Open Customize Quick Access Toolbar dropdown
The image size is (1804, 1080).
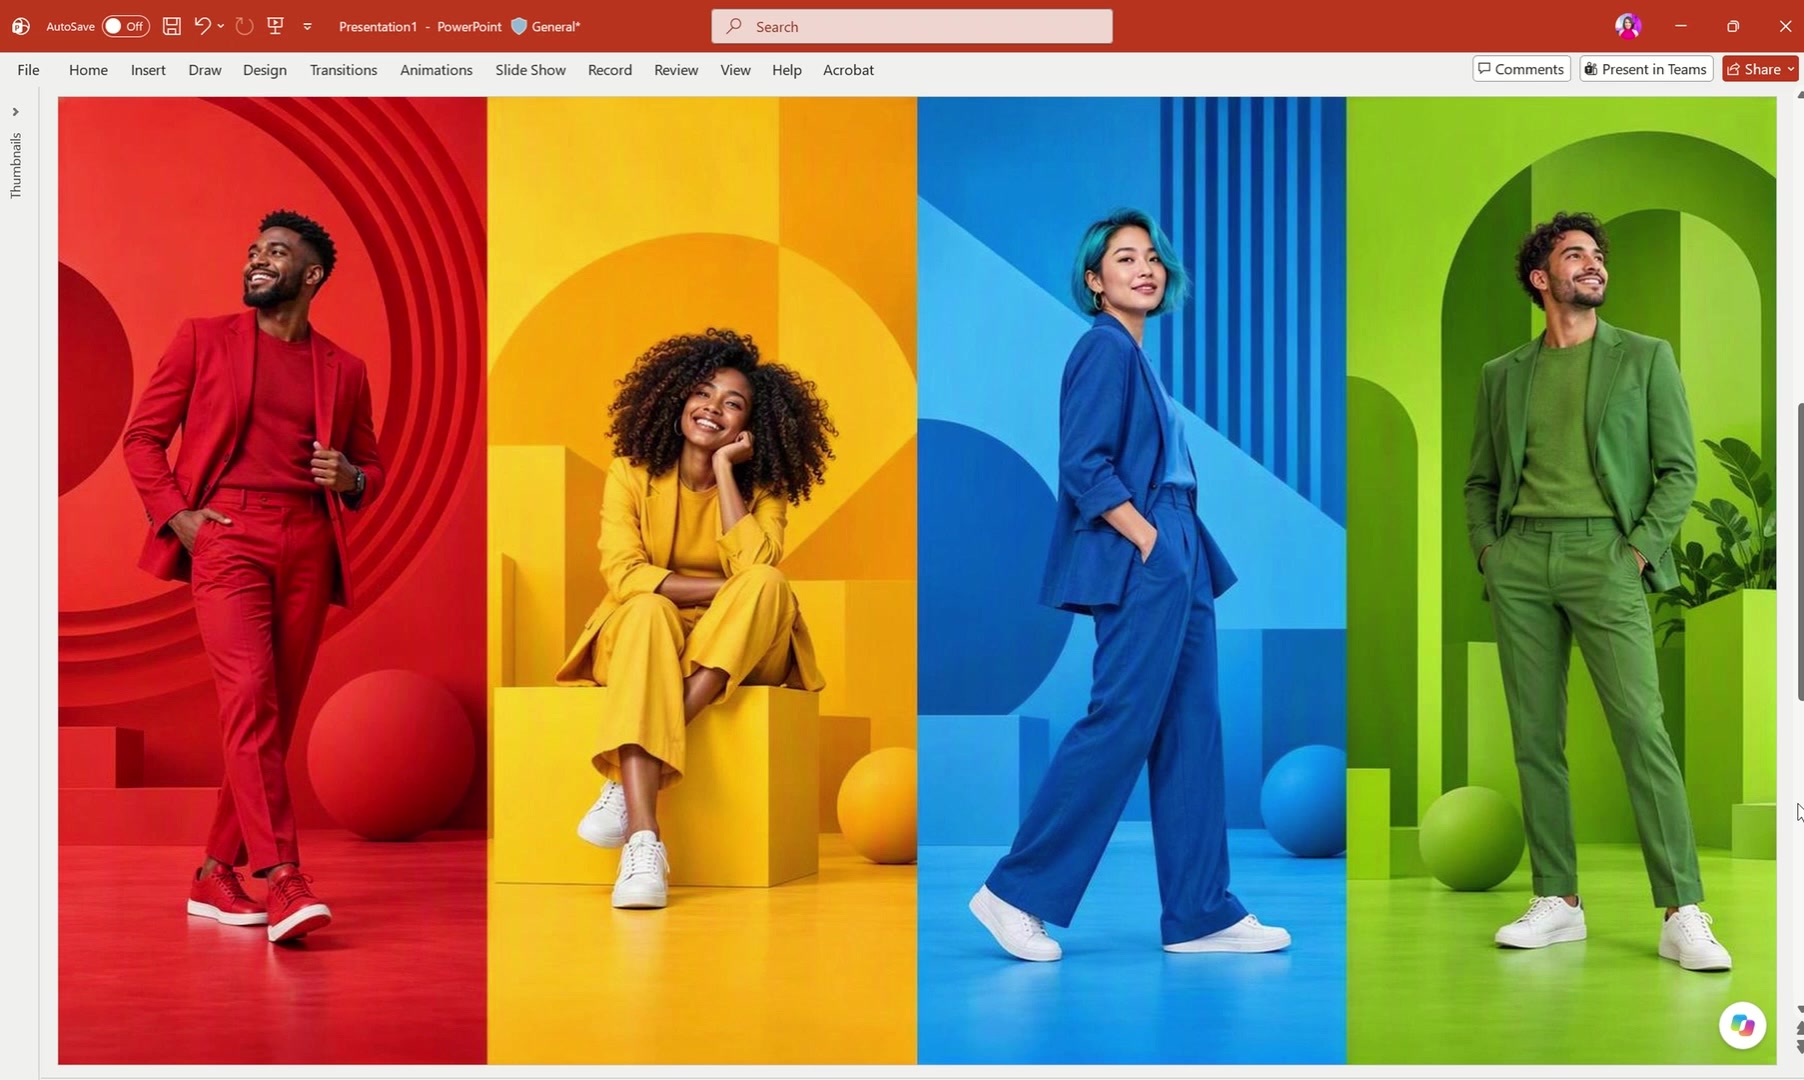[308, 27]
